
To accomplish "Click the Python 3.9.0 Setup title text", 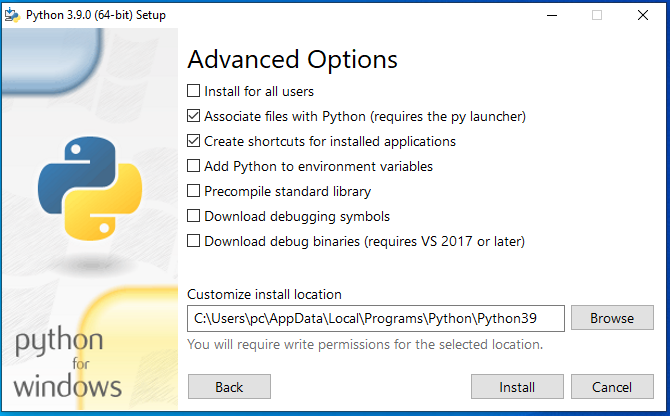I will [x=96, y=15].
